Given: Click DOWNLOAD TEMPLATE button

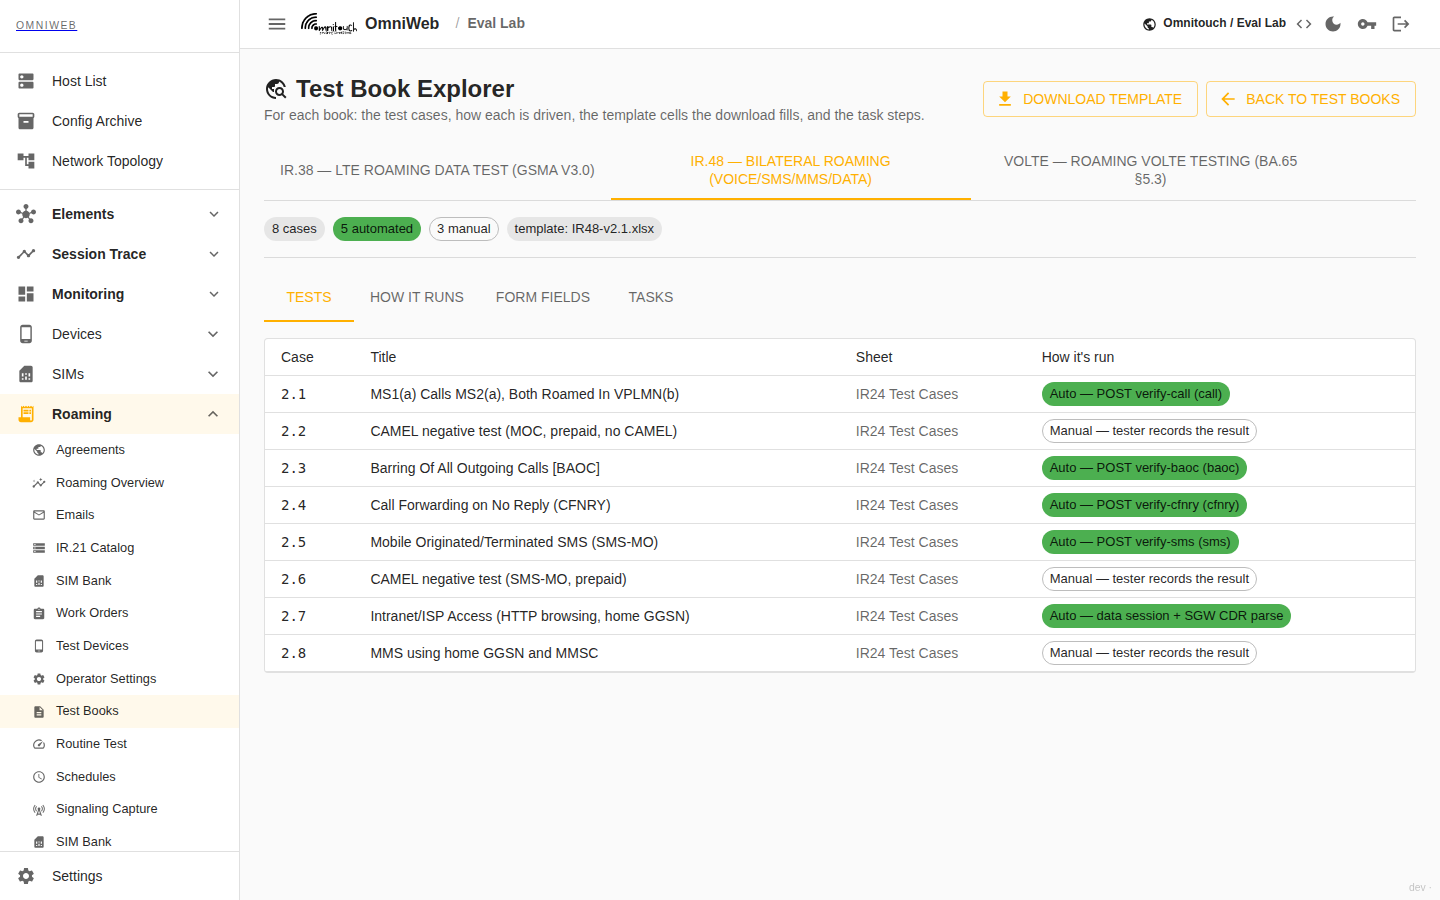Looking at the screenshot, I should pyautogui.click(x=1090, y=99).
